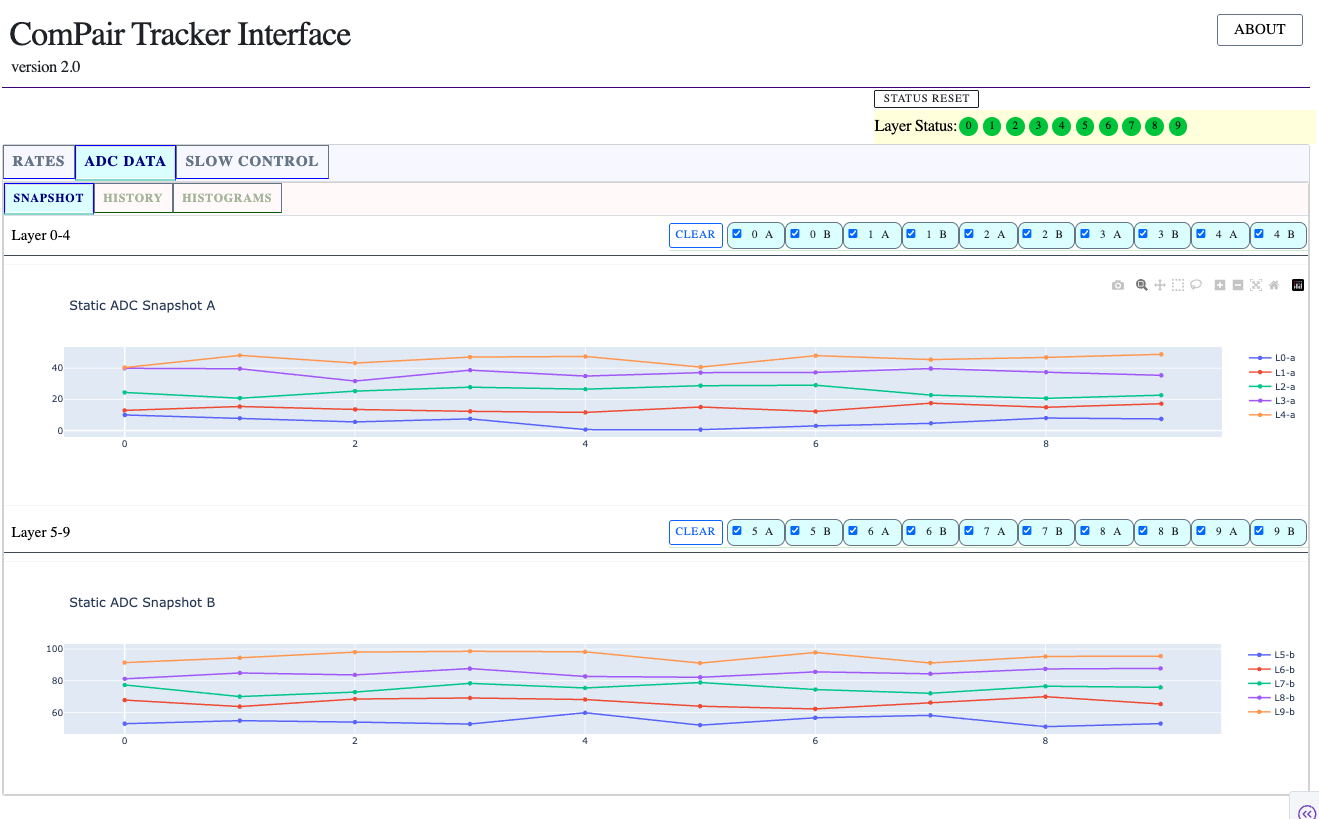Choose the Box Select tool
This screenshot has height=819, width=1319.
click(1178, 286)
